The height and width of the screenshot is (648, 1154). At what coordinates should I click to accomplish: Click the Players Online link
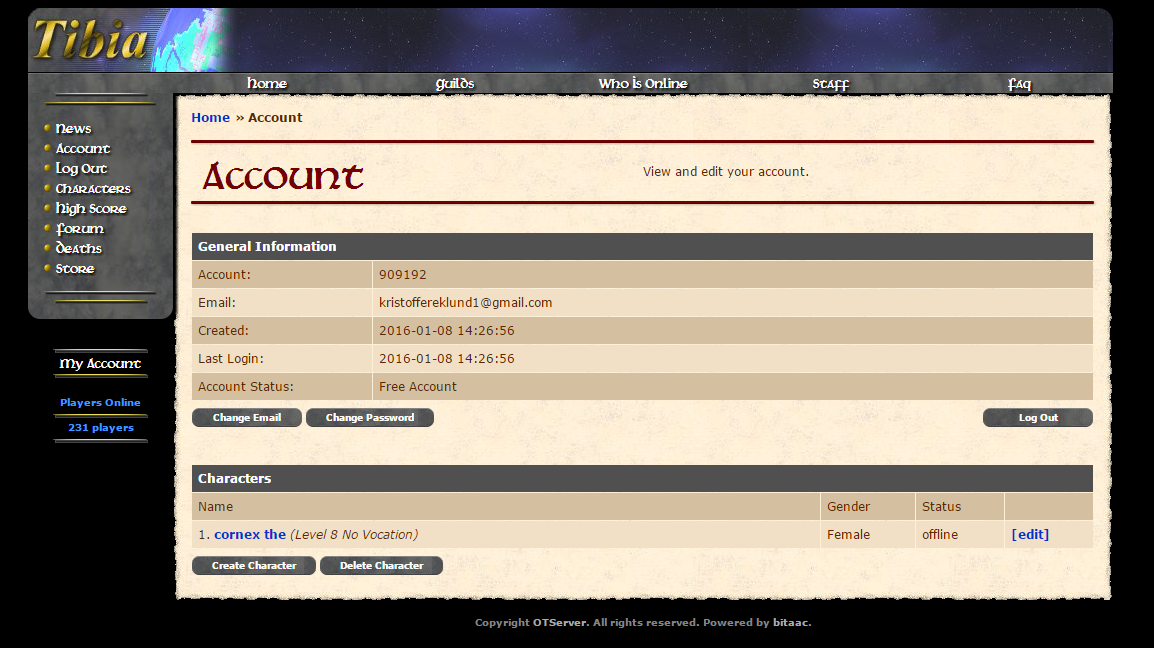pyautogui.click(x=100, y=403)
